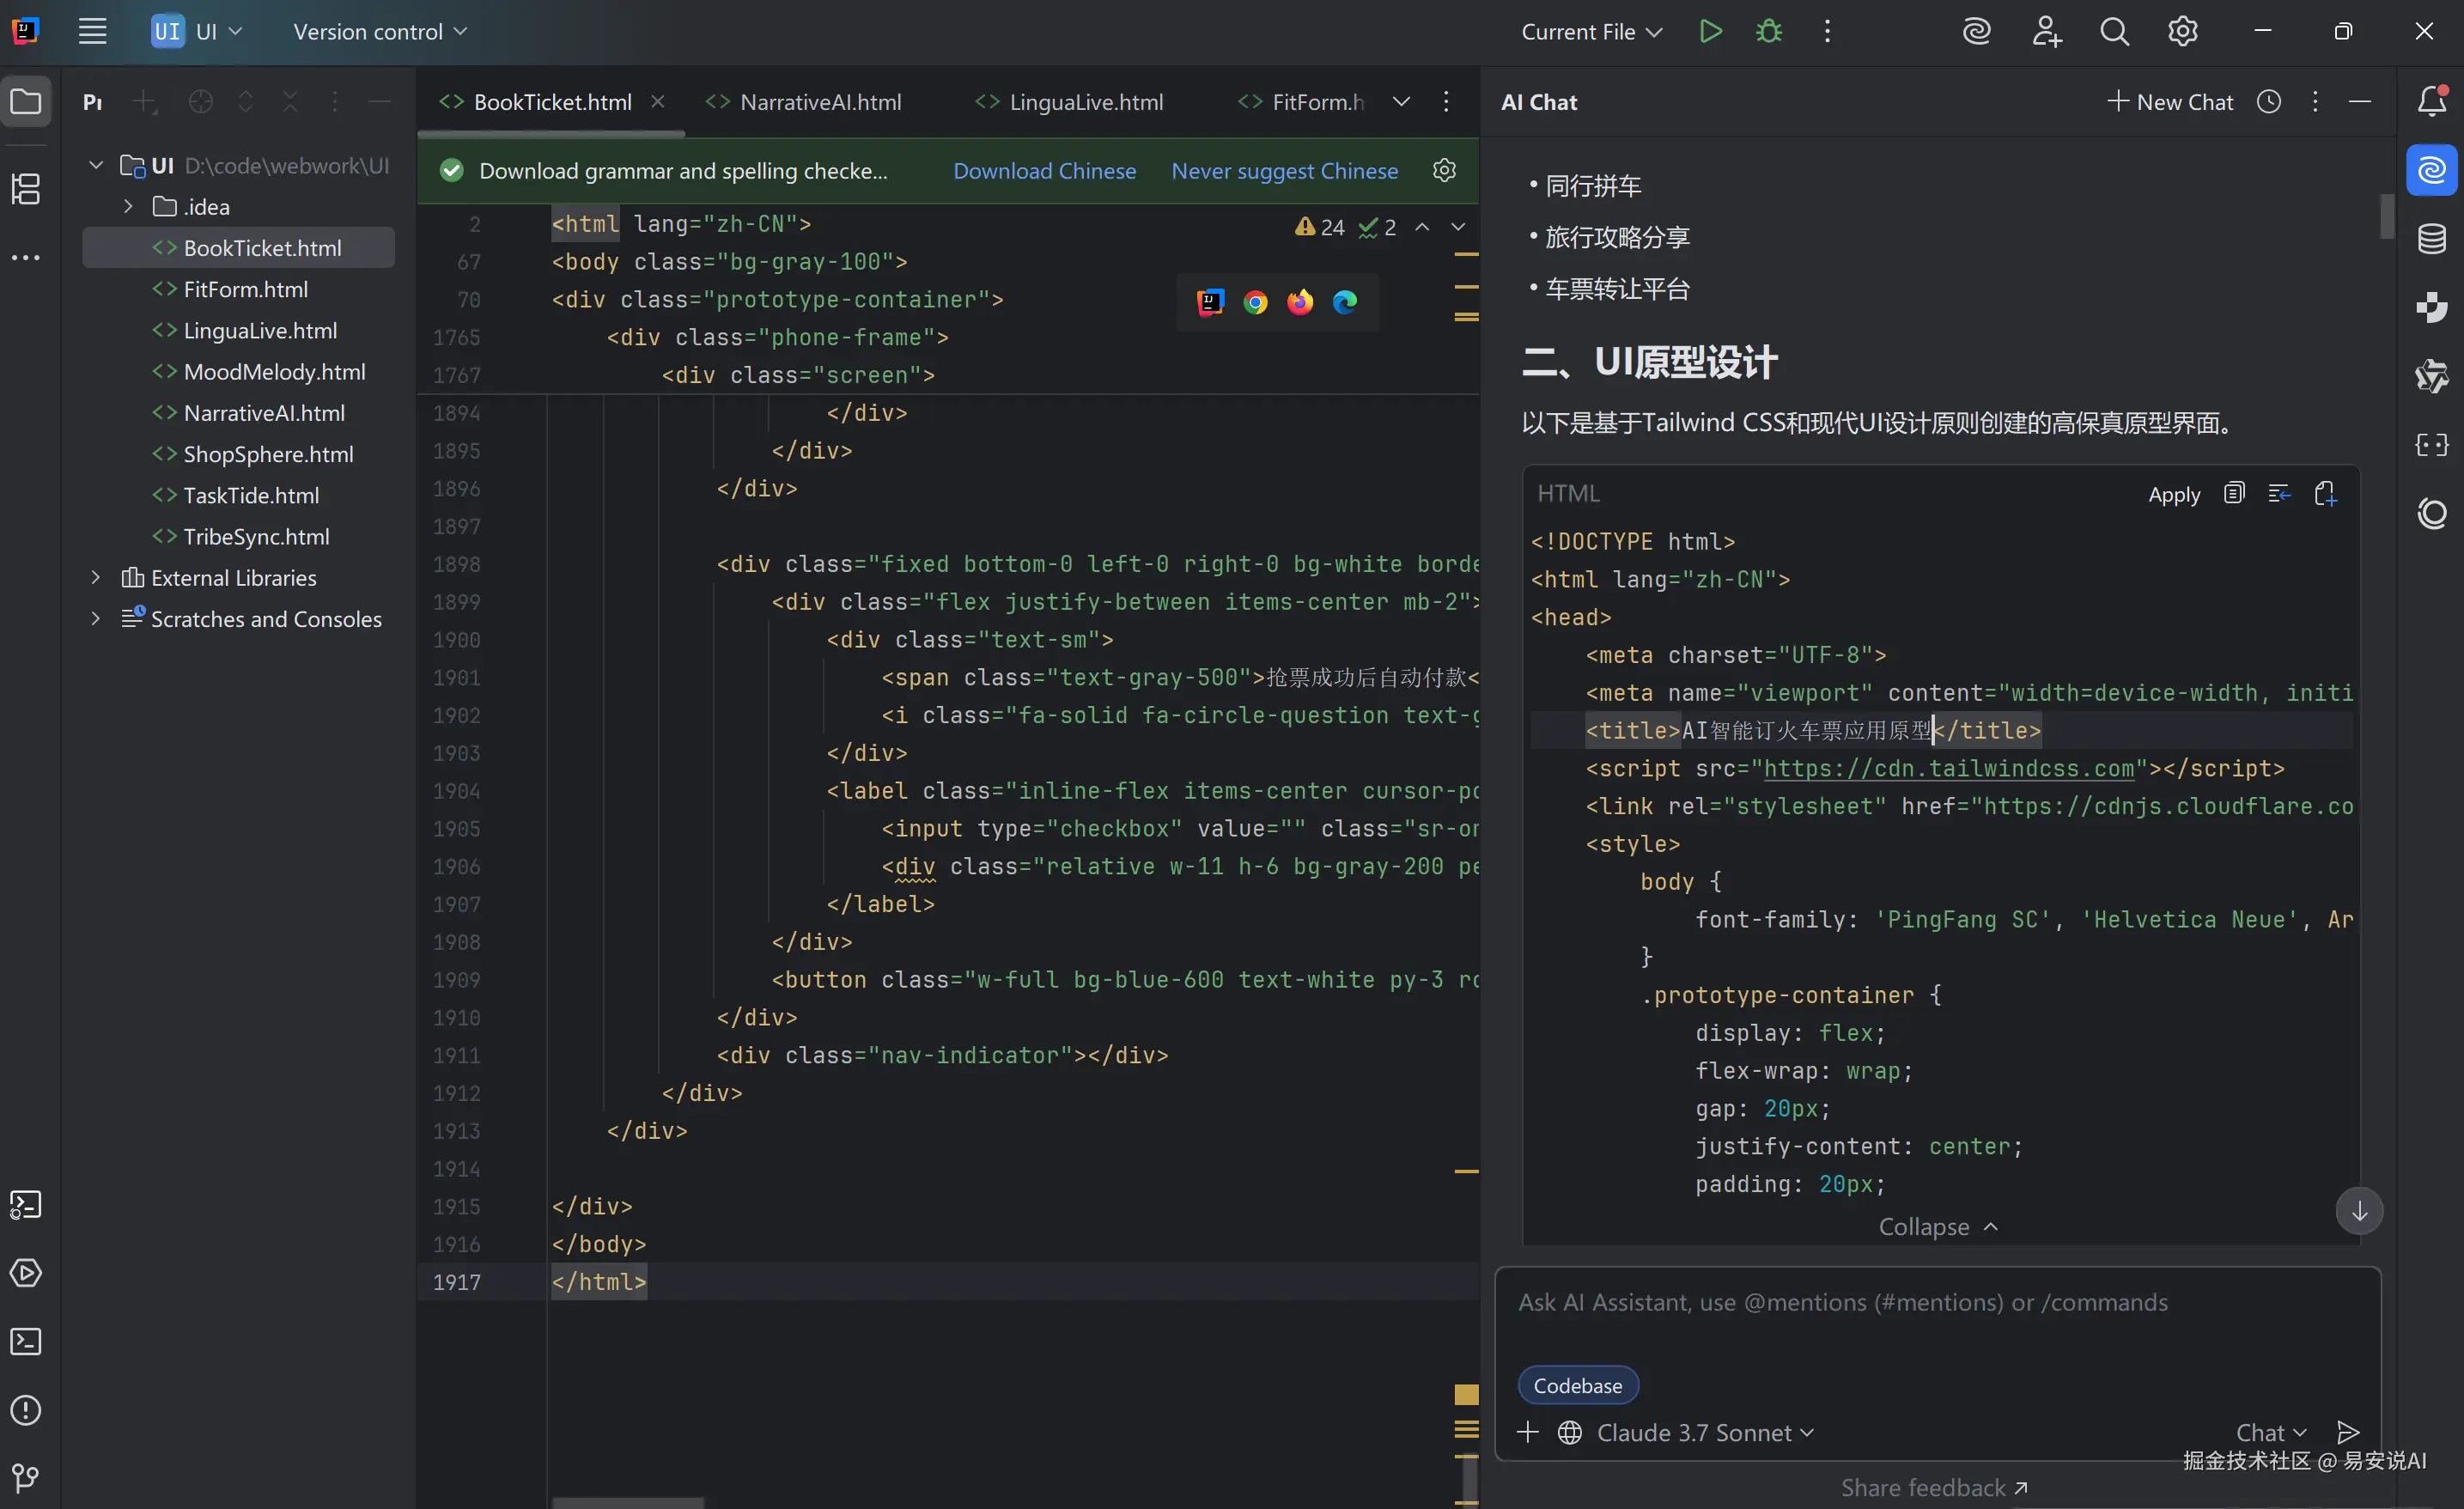The image size is (2464, 1509).
Task: Open the Version control dropdown
Action: pos(380,31)
